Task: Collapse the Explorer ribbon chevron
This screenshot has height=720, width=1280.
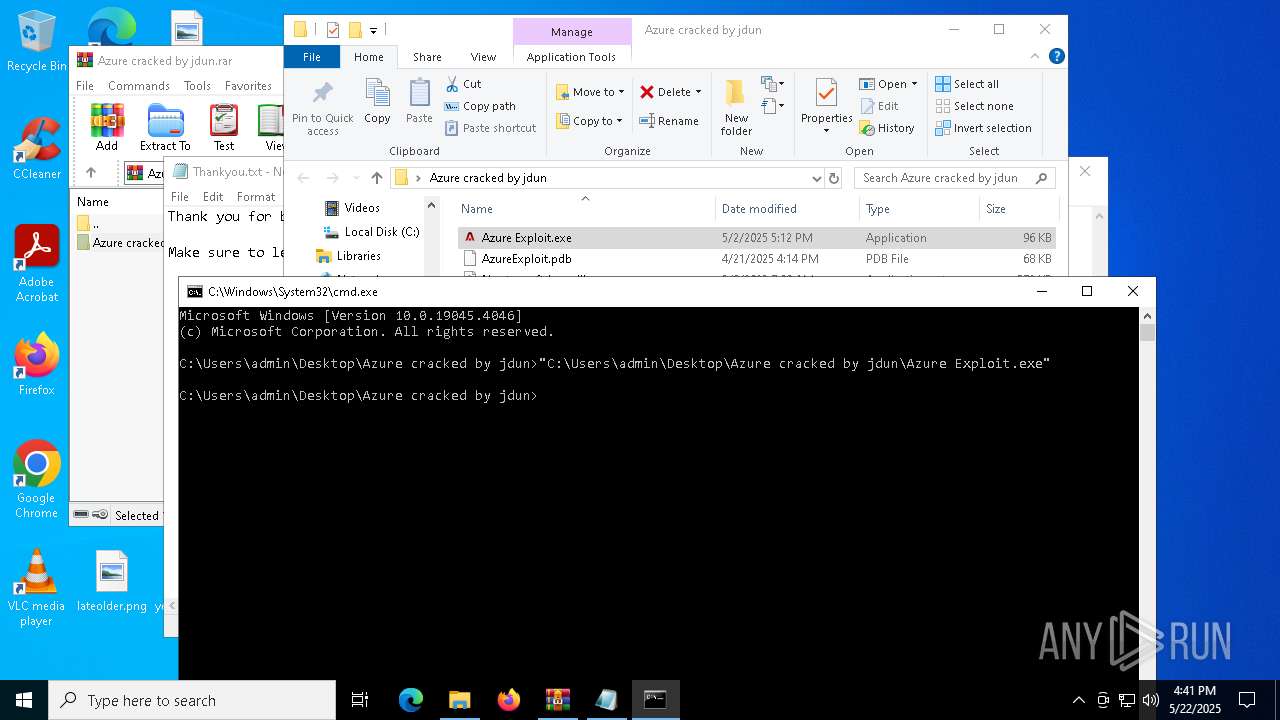Action: (x=1036, y=57)
